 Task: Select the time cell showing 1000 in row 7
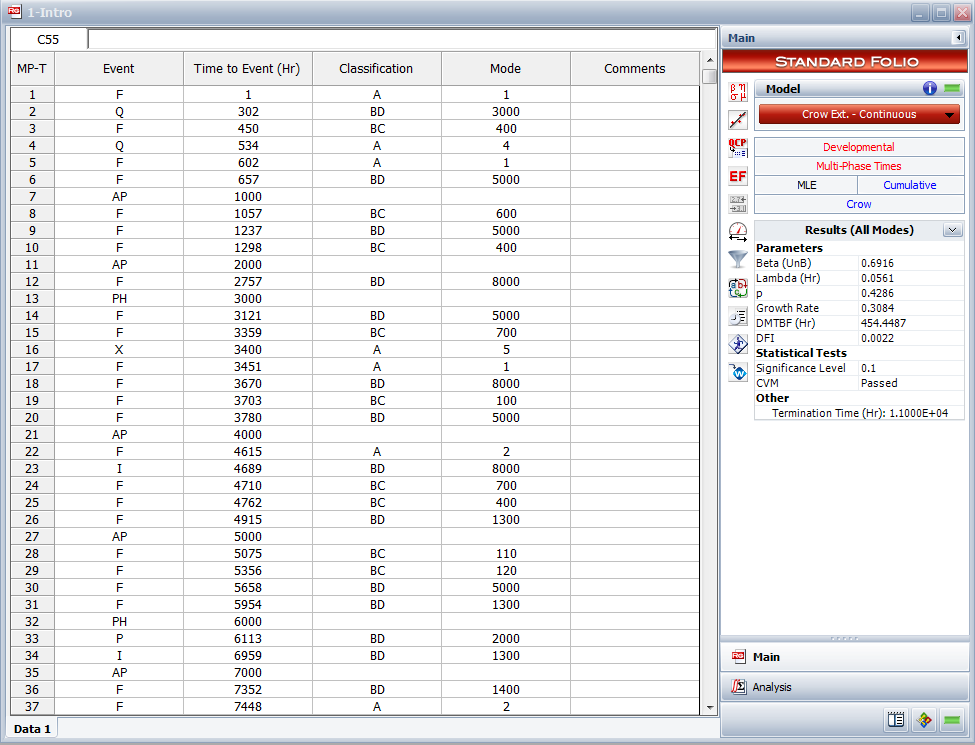click(x=247, y=197)
